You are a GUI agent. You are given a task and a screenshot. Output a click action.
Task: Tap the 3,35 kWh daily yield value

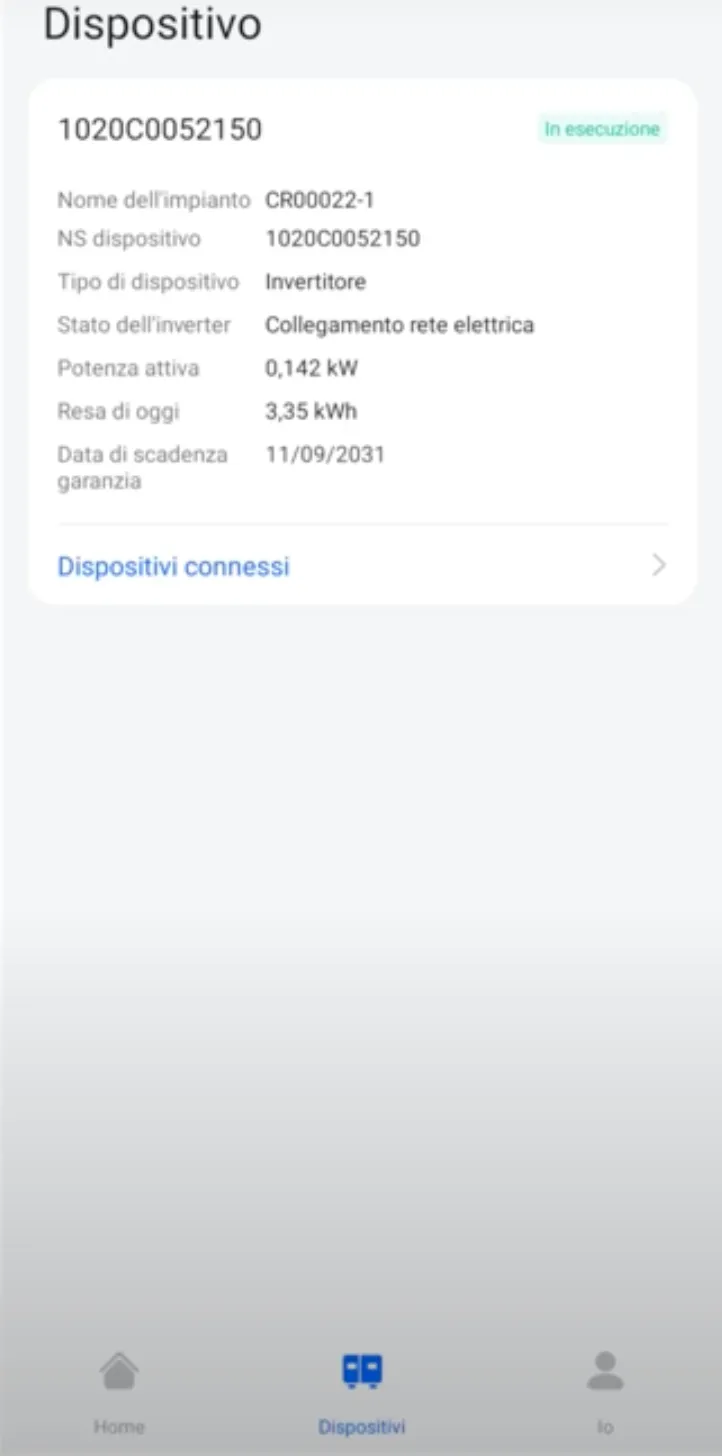(311, 411)
